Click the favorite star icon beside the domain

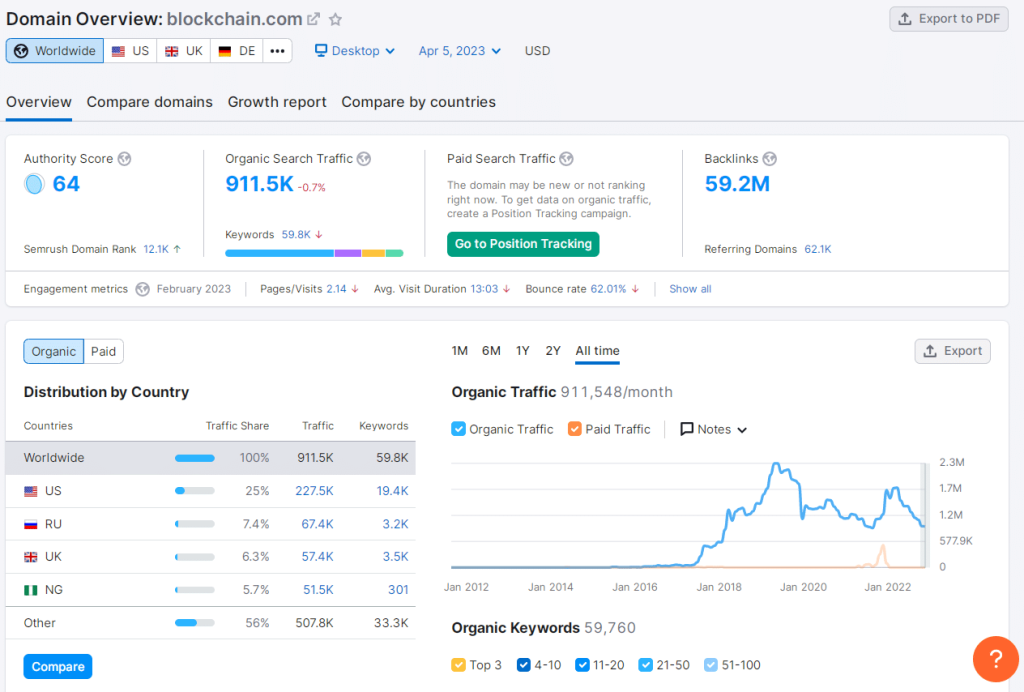(336, 19)
